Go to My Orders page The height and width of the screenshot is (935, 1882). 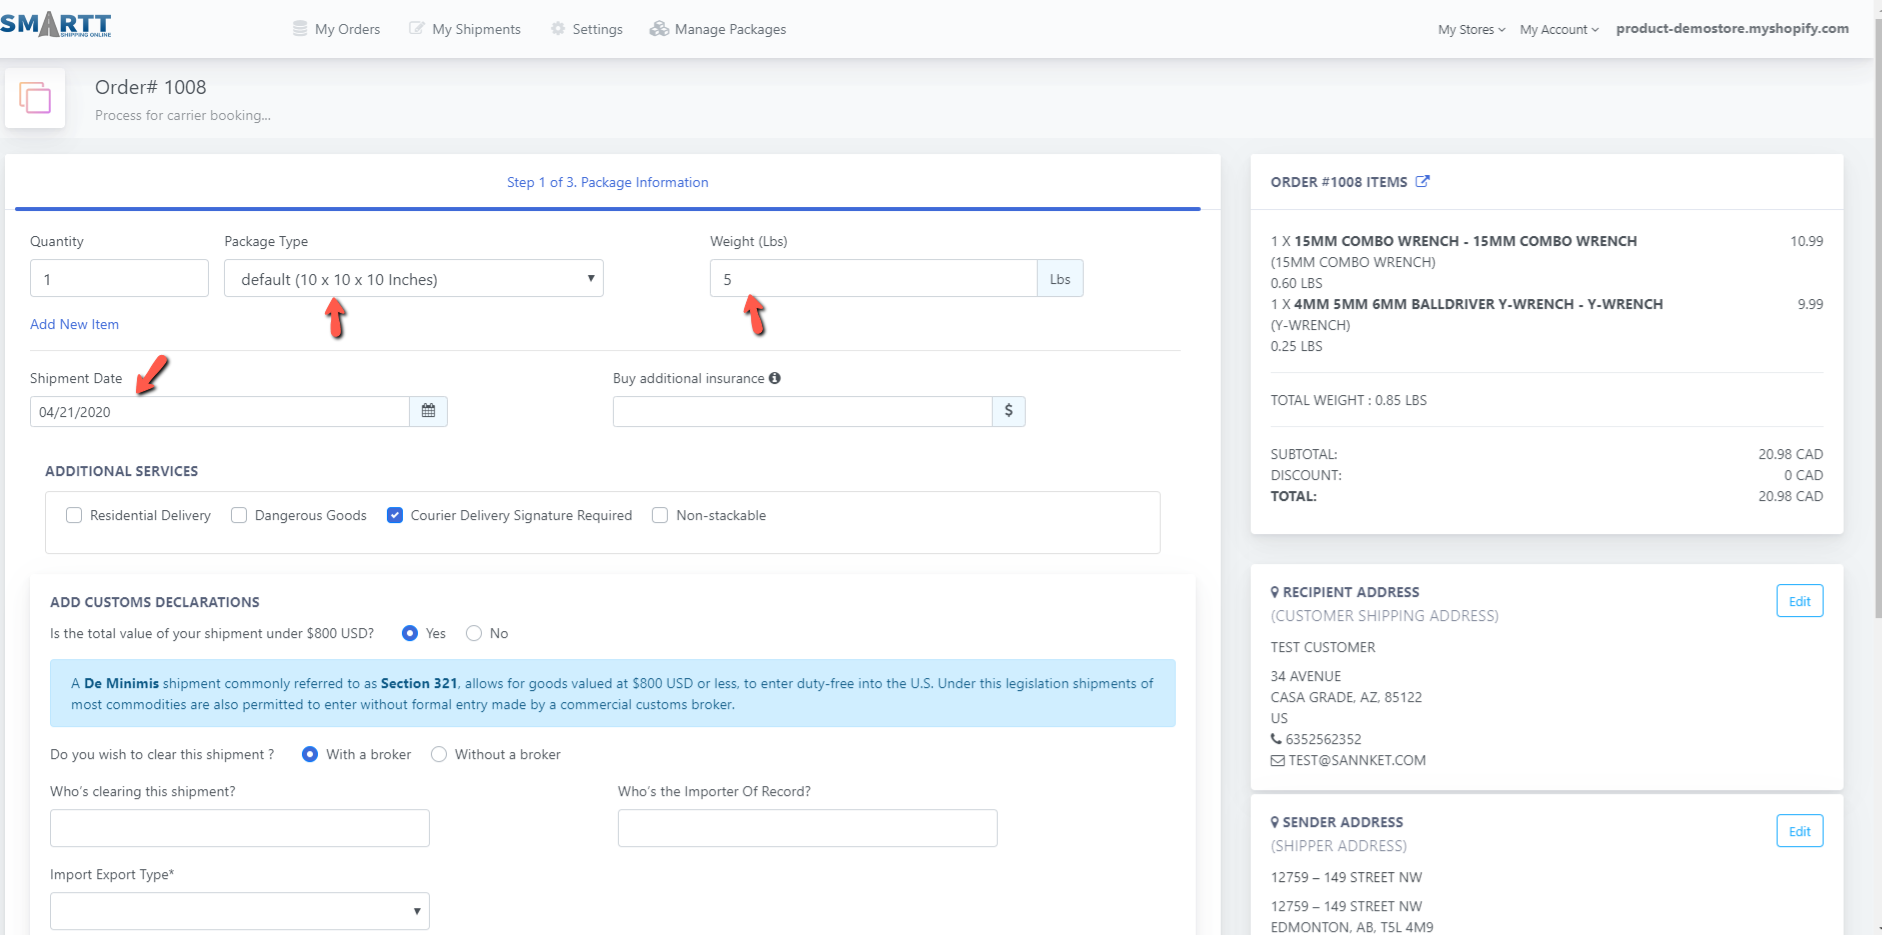tap(336, 29)
